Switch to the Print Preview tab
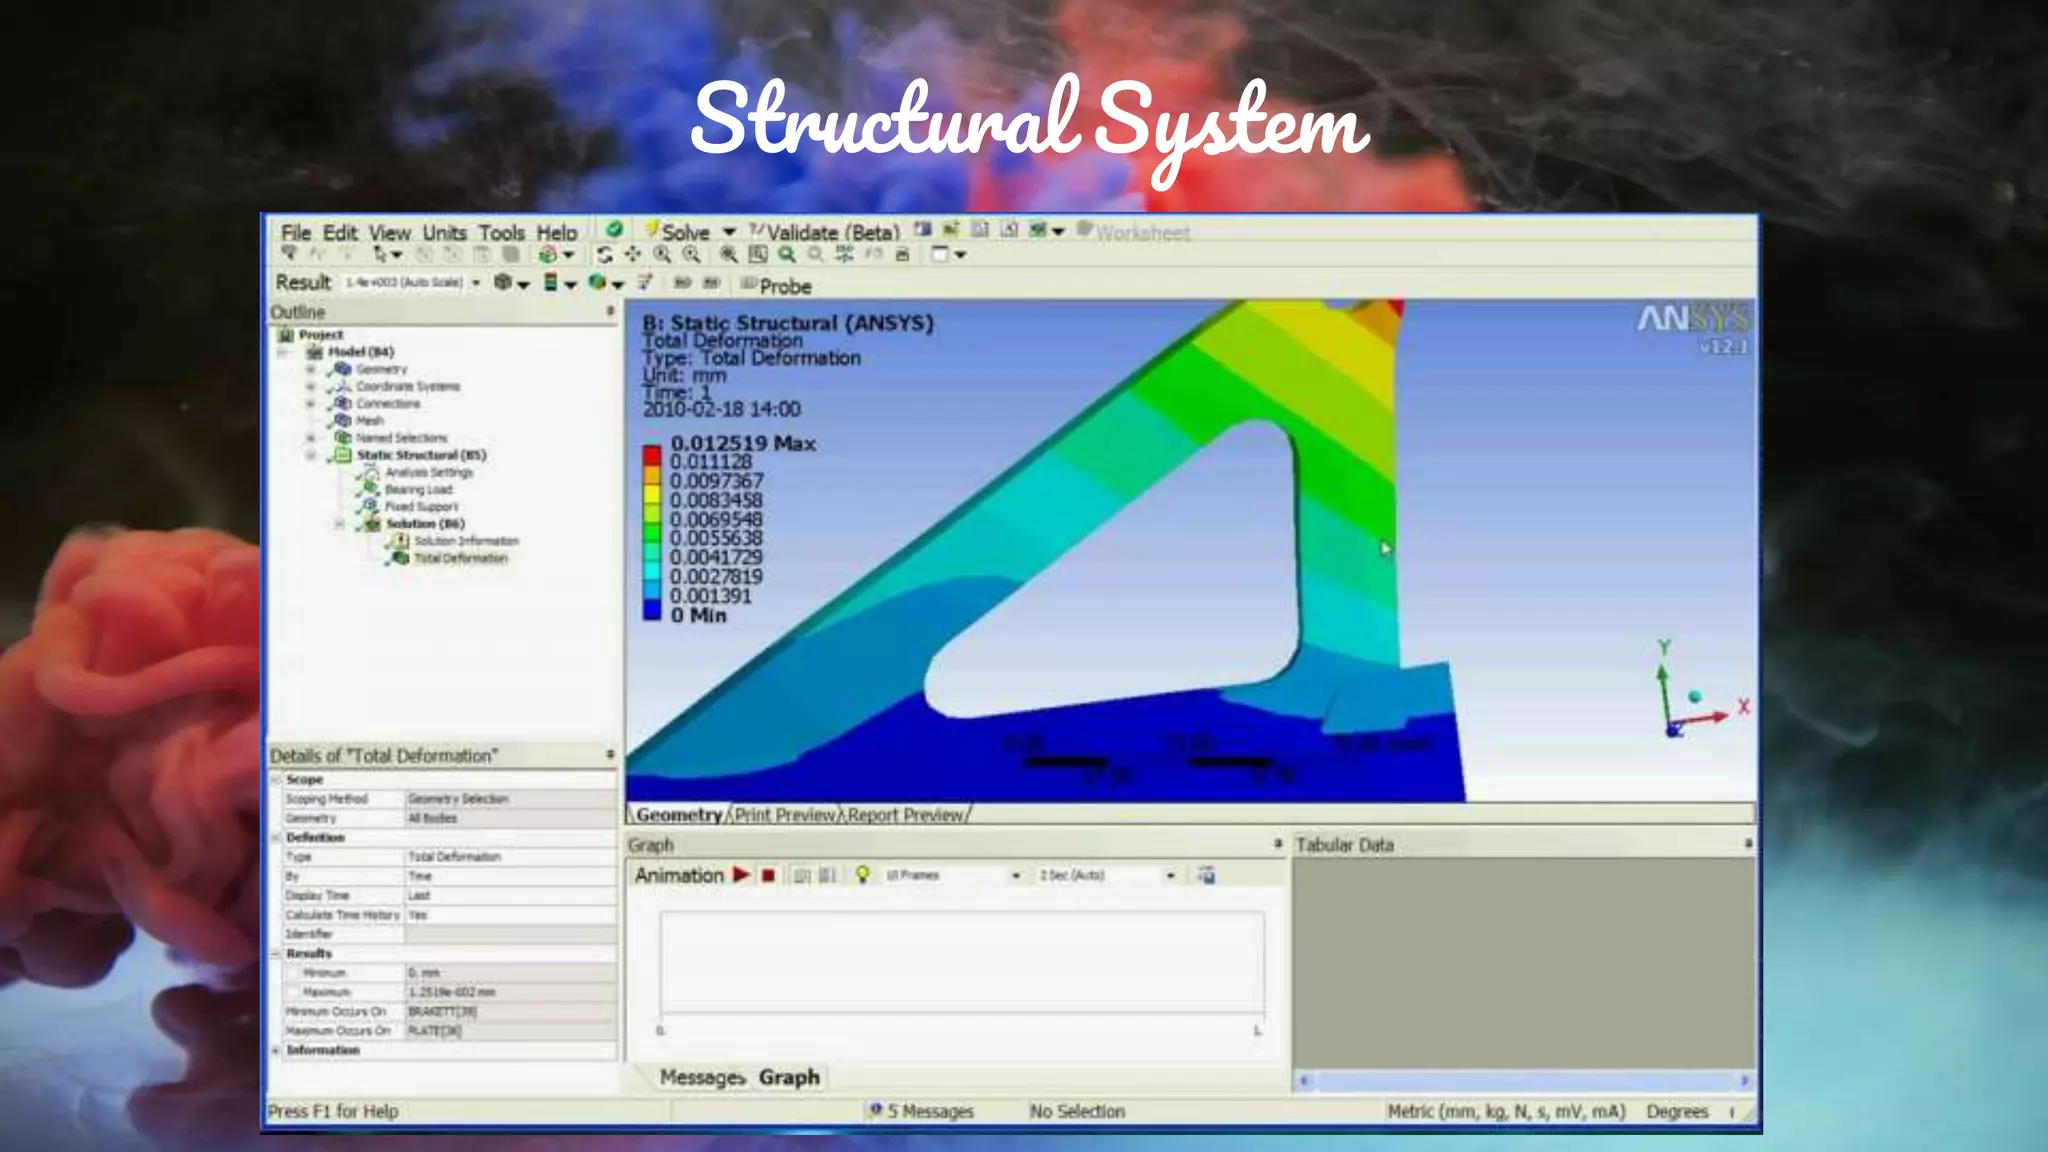Image resolution: width=2048 pixels, height=1152 pixels. click(x=785, y=815)
